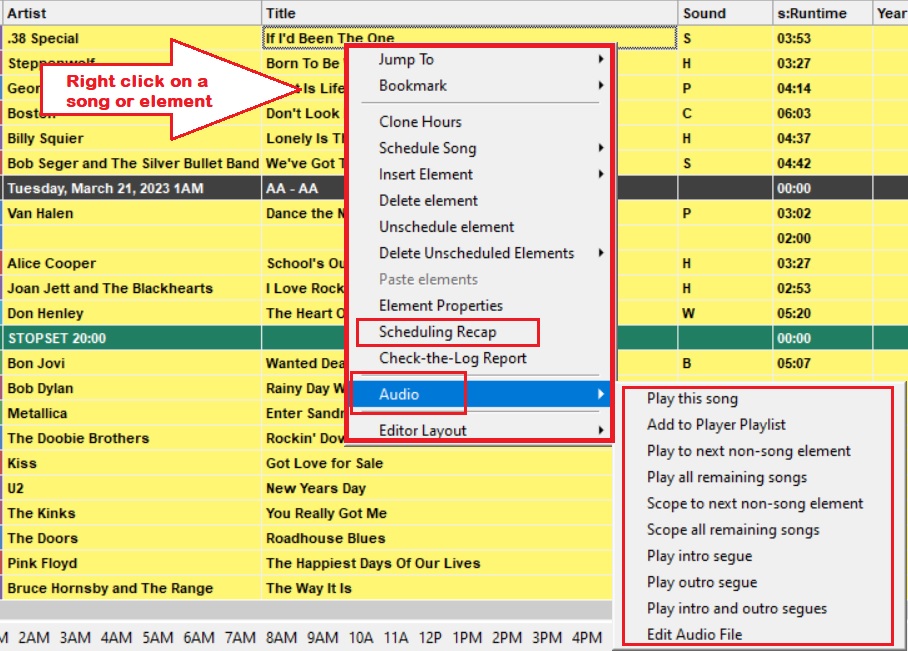
Task: Open the Check-the-Log Report
Action: click(452, 358)
